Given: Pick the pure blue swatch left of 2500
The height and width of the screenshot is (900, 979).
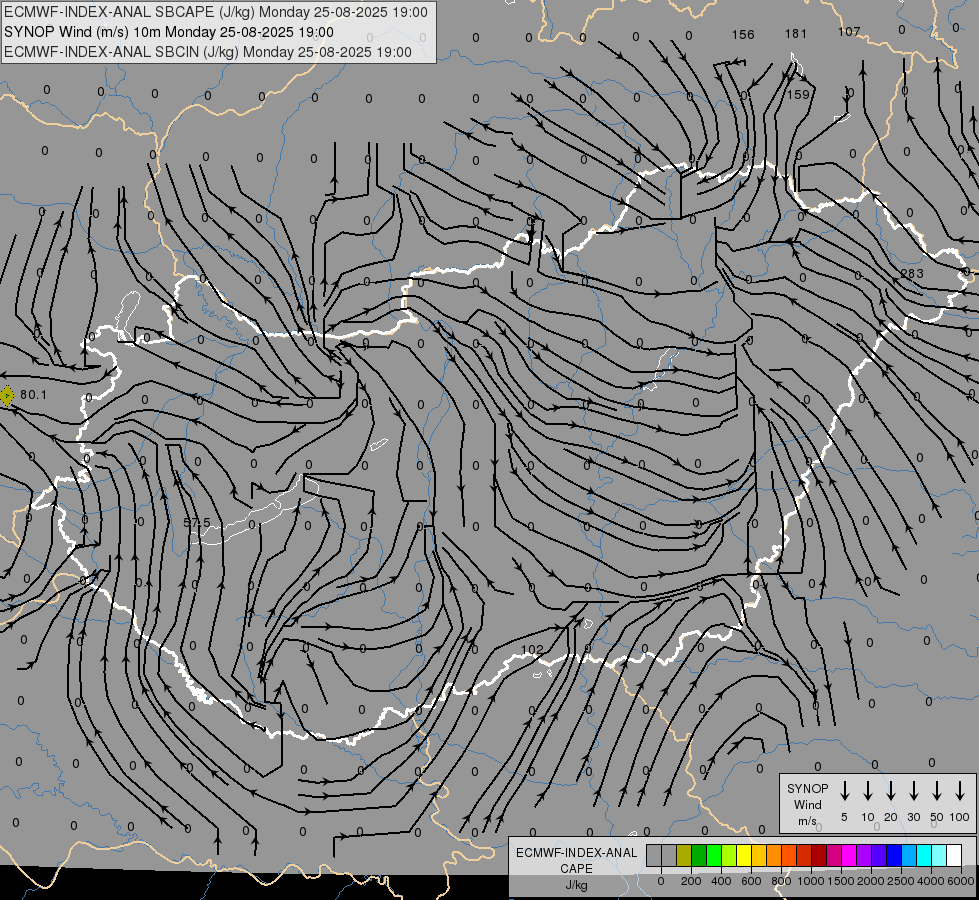Looking at the screenshot, I should click(x=894, y=856).
